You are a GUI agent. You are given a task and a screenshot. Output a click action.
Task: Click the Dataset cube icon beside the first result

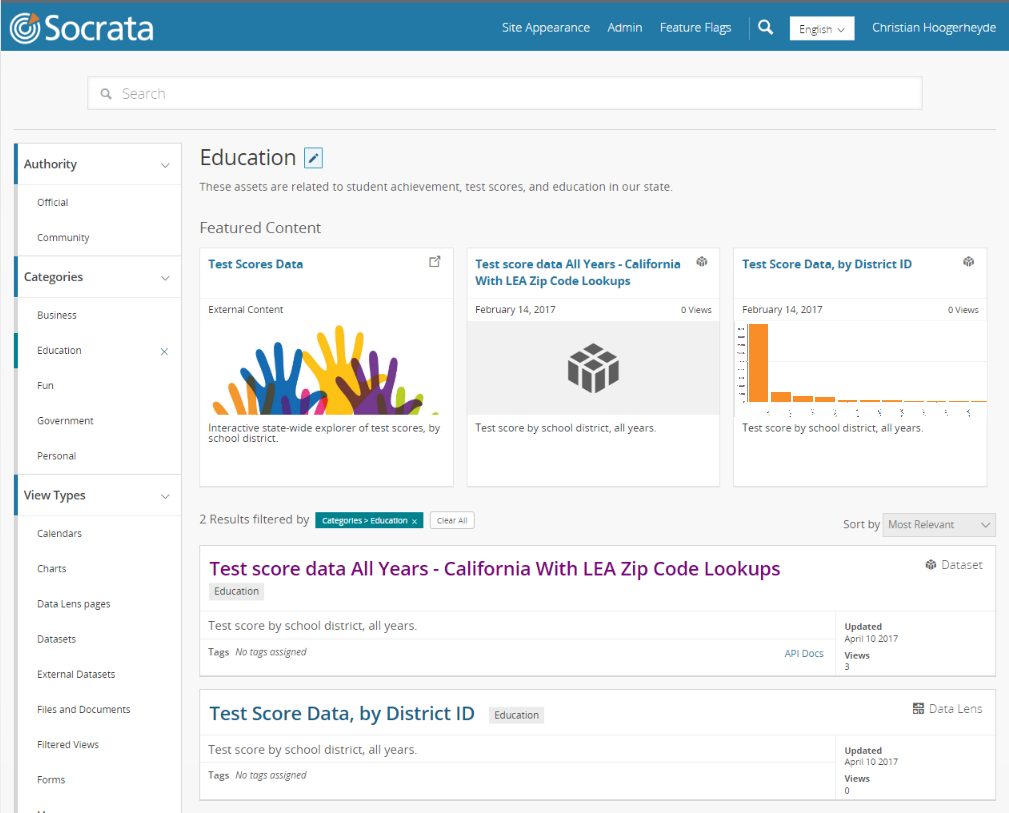[930, 564]
